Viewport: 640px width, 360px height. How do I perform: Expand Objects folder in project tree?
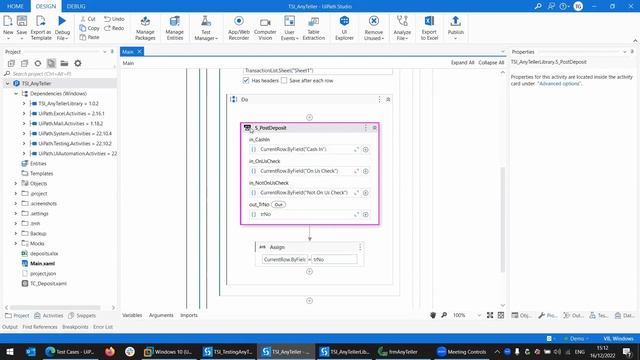(16, 183)
